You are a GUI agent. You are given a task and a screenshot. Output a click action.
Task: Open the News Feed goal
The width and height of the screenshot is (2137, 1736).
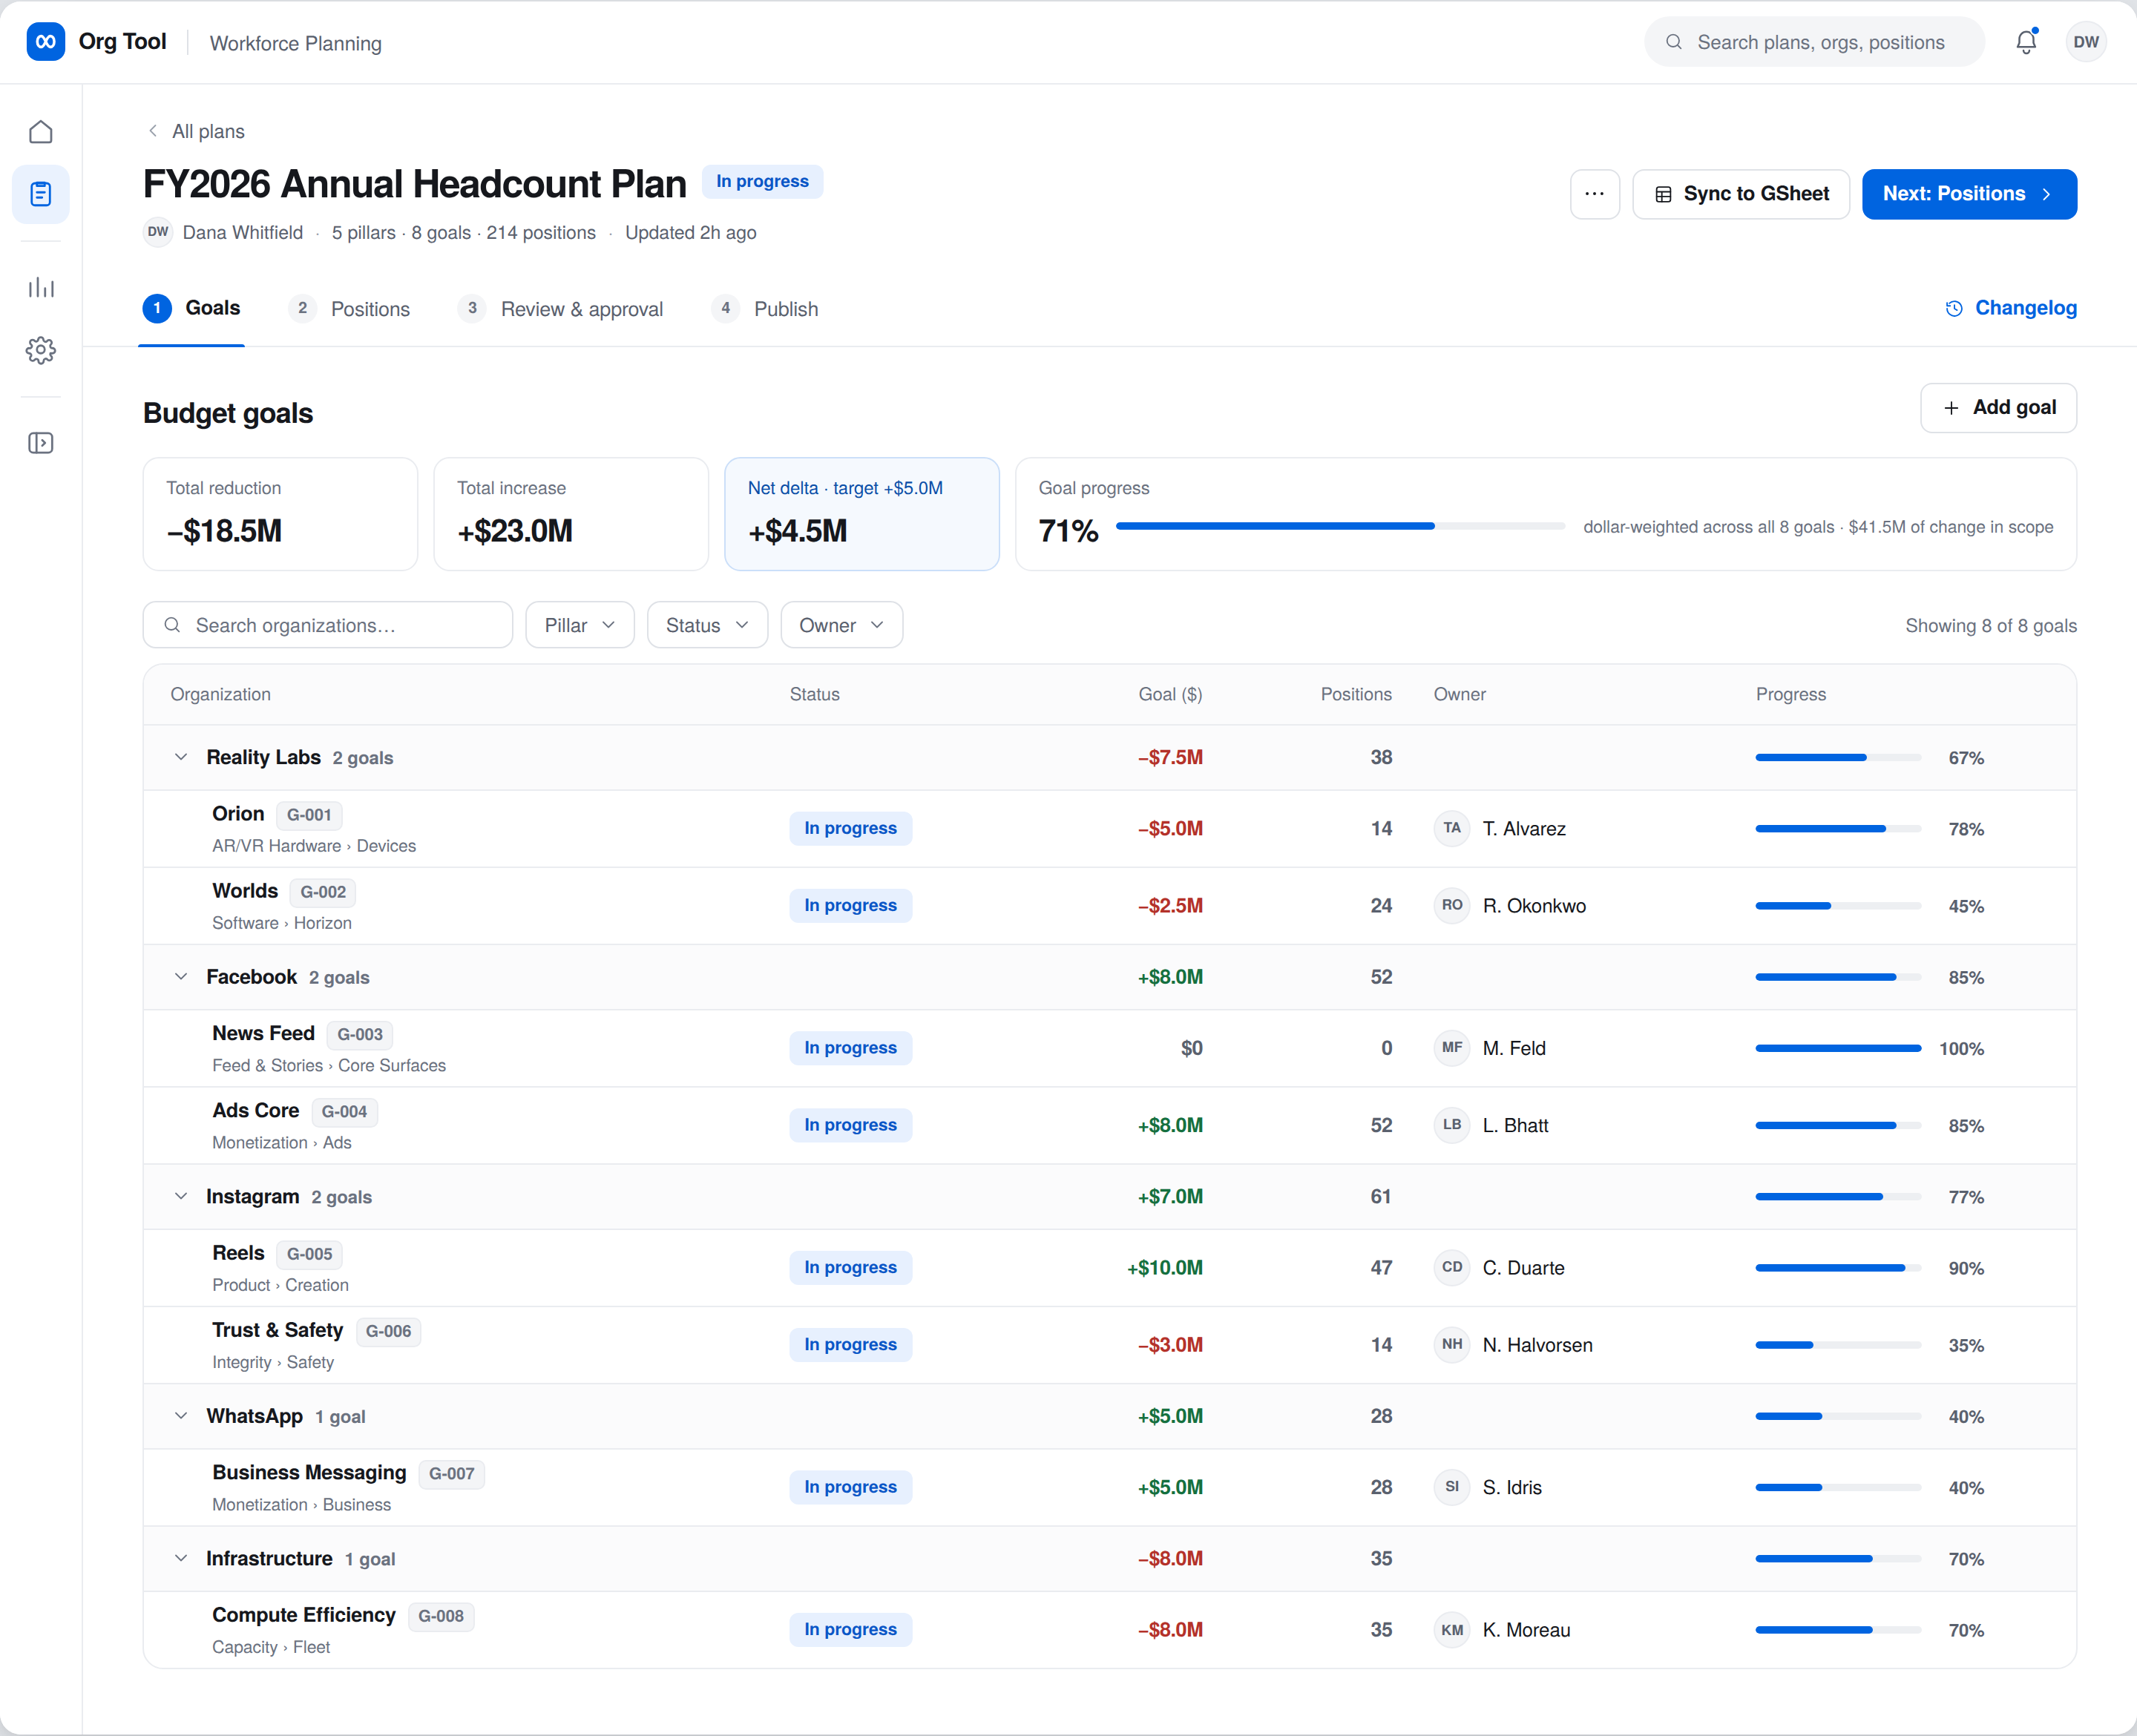pyautogui.click(x=1109, y=1048)
